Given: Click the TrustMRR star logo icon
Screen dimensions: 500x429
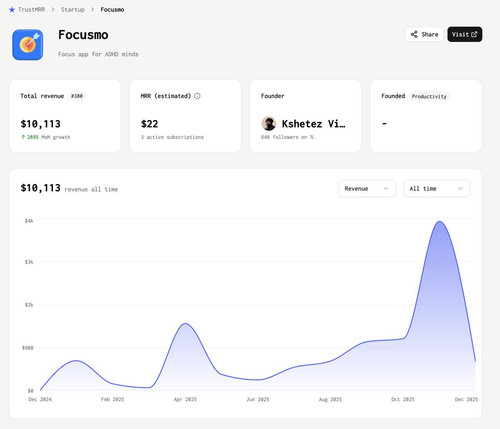Looking at the screenshot, I should click(12, 10).
